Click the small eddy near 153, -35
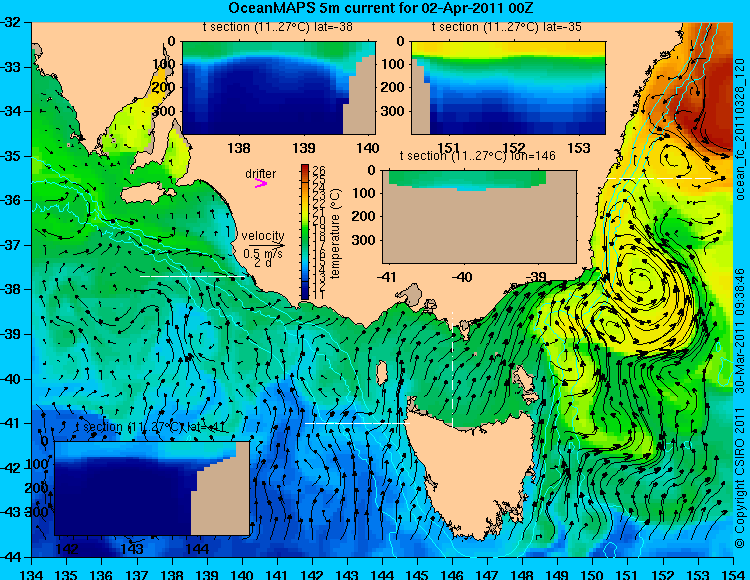The height and width of the screenshot is (580, 750). (673, 158)
